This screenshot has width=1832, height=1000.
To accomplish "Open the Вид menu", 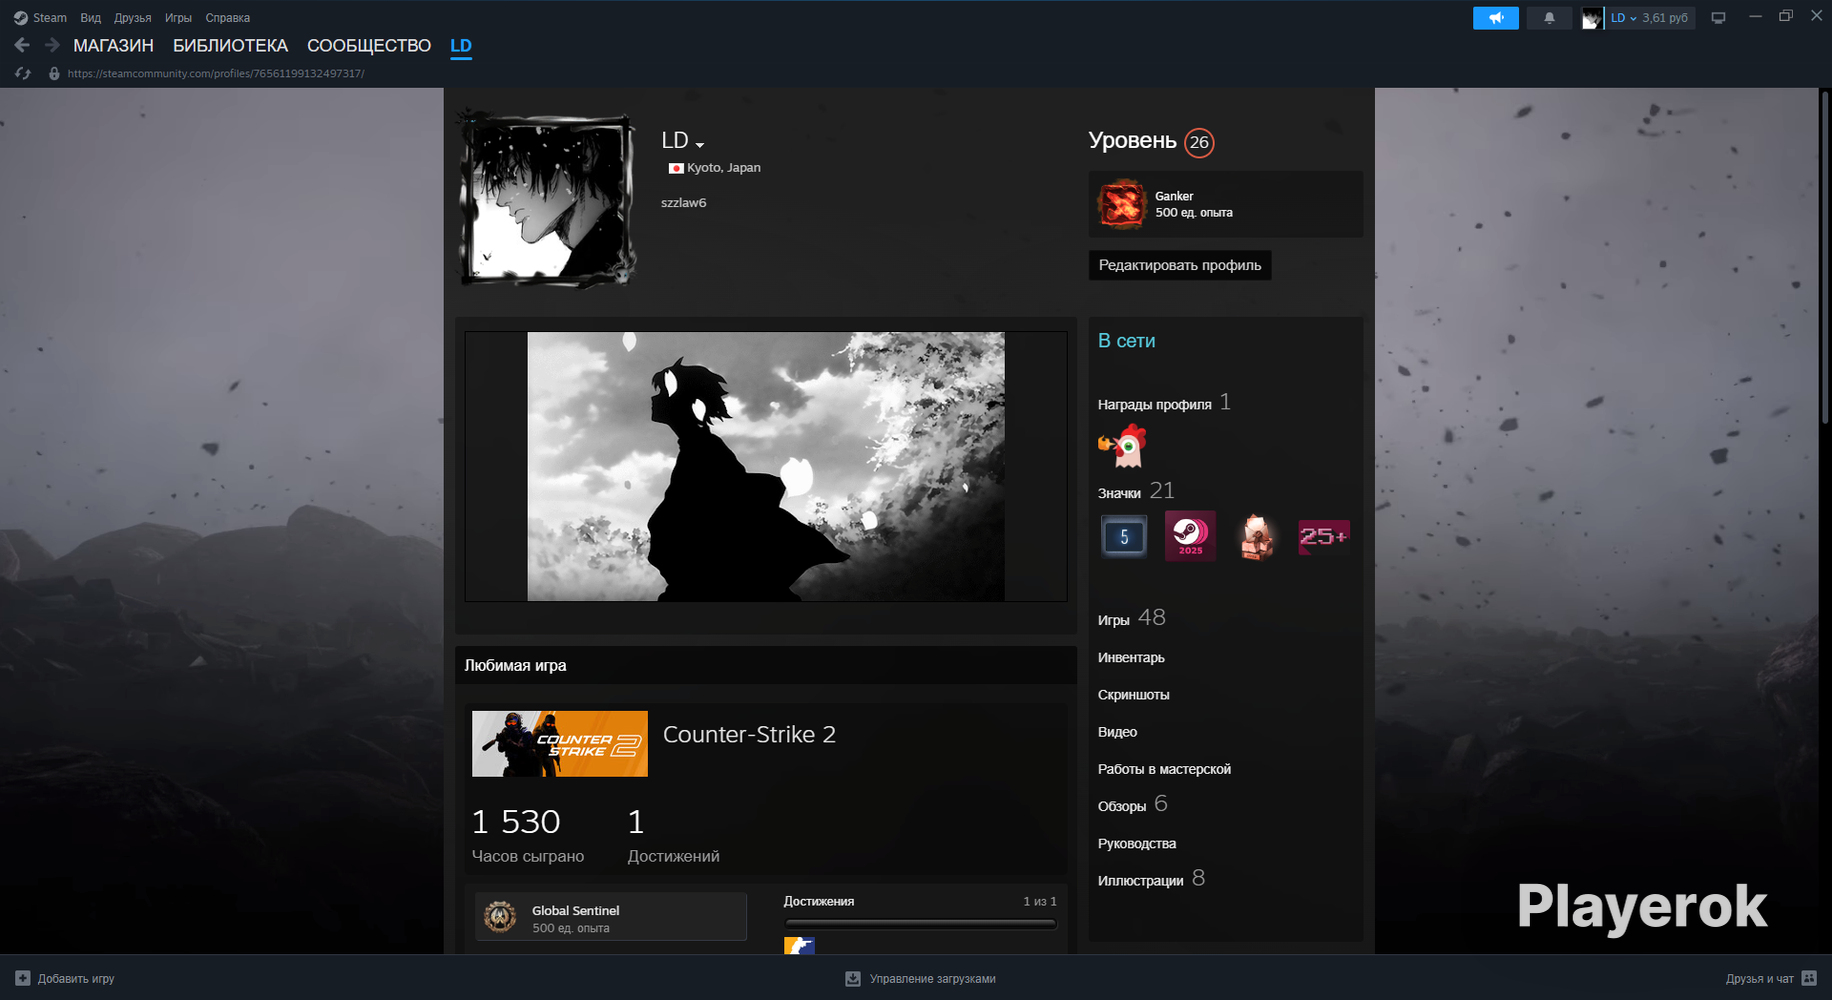I will tap(91, 18).
